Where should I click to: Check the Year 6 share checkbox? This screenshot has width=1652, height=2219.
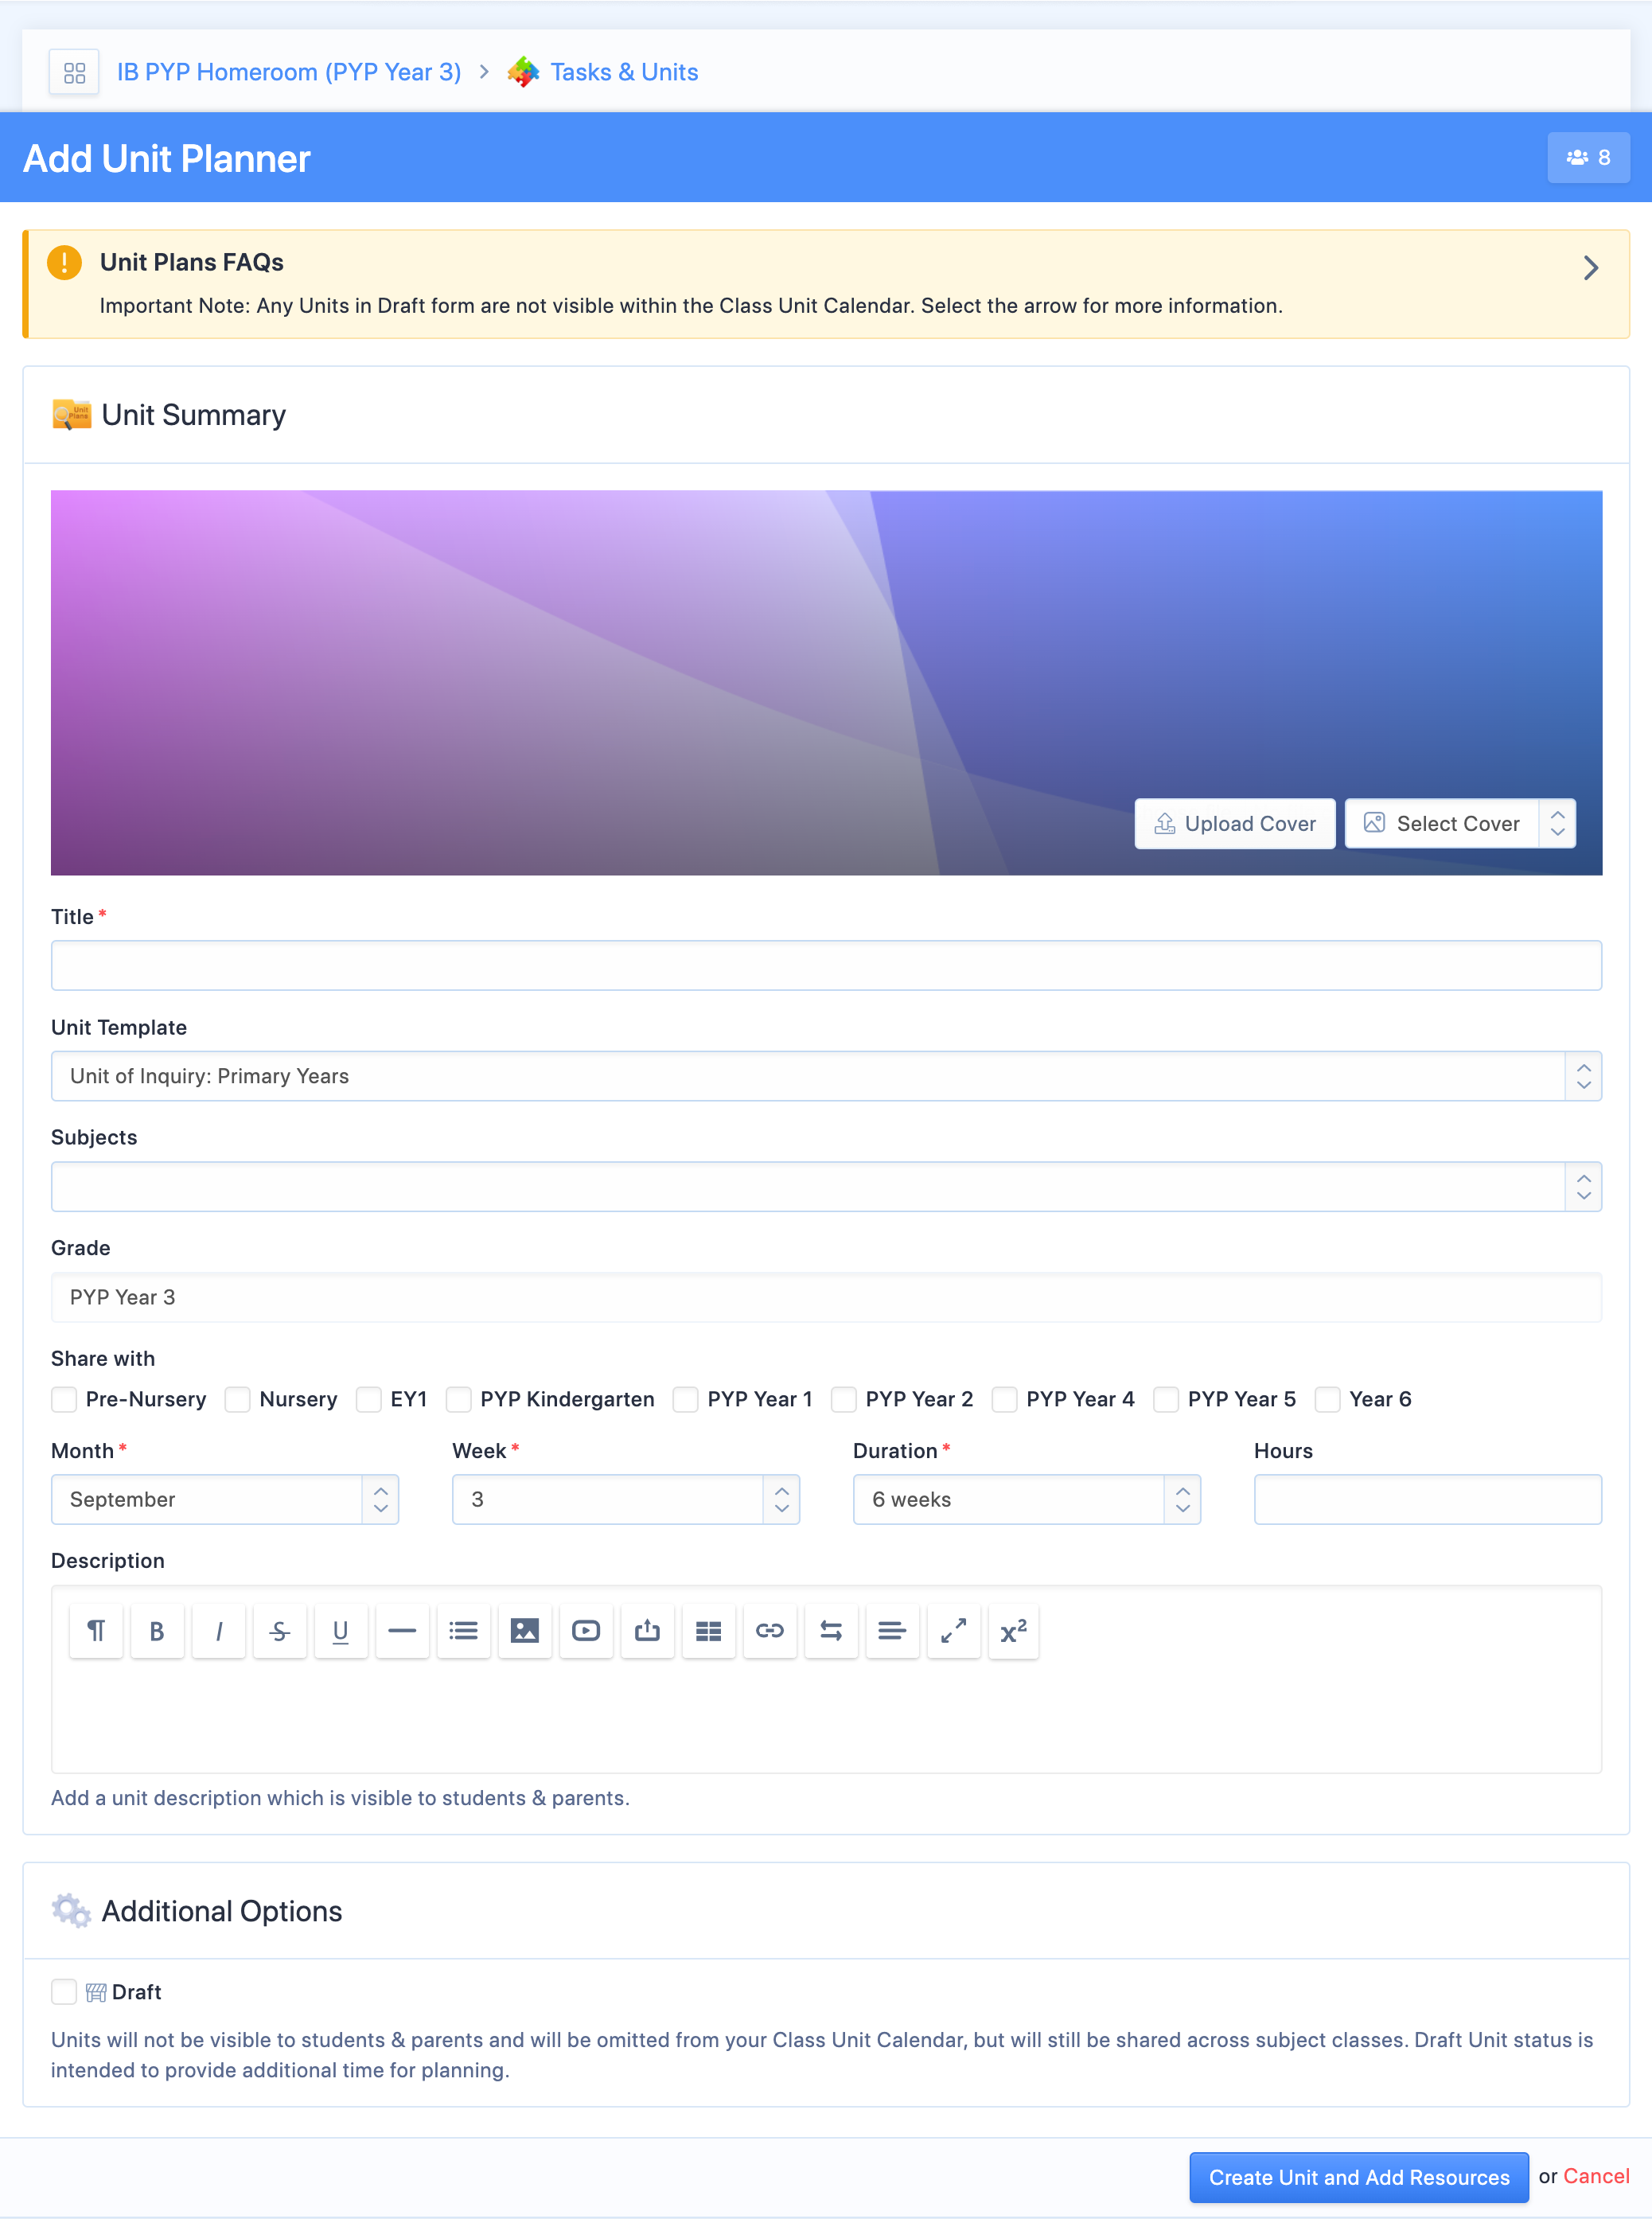pyautogui.click(x=1328, y=1399)
